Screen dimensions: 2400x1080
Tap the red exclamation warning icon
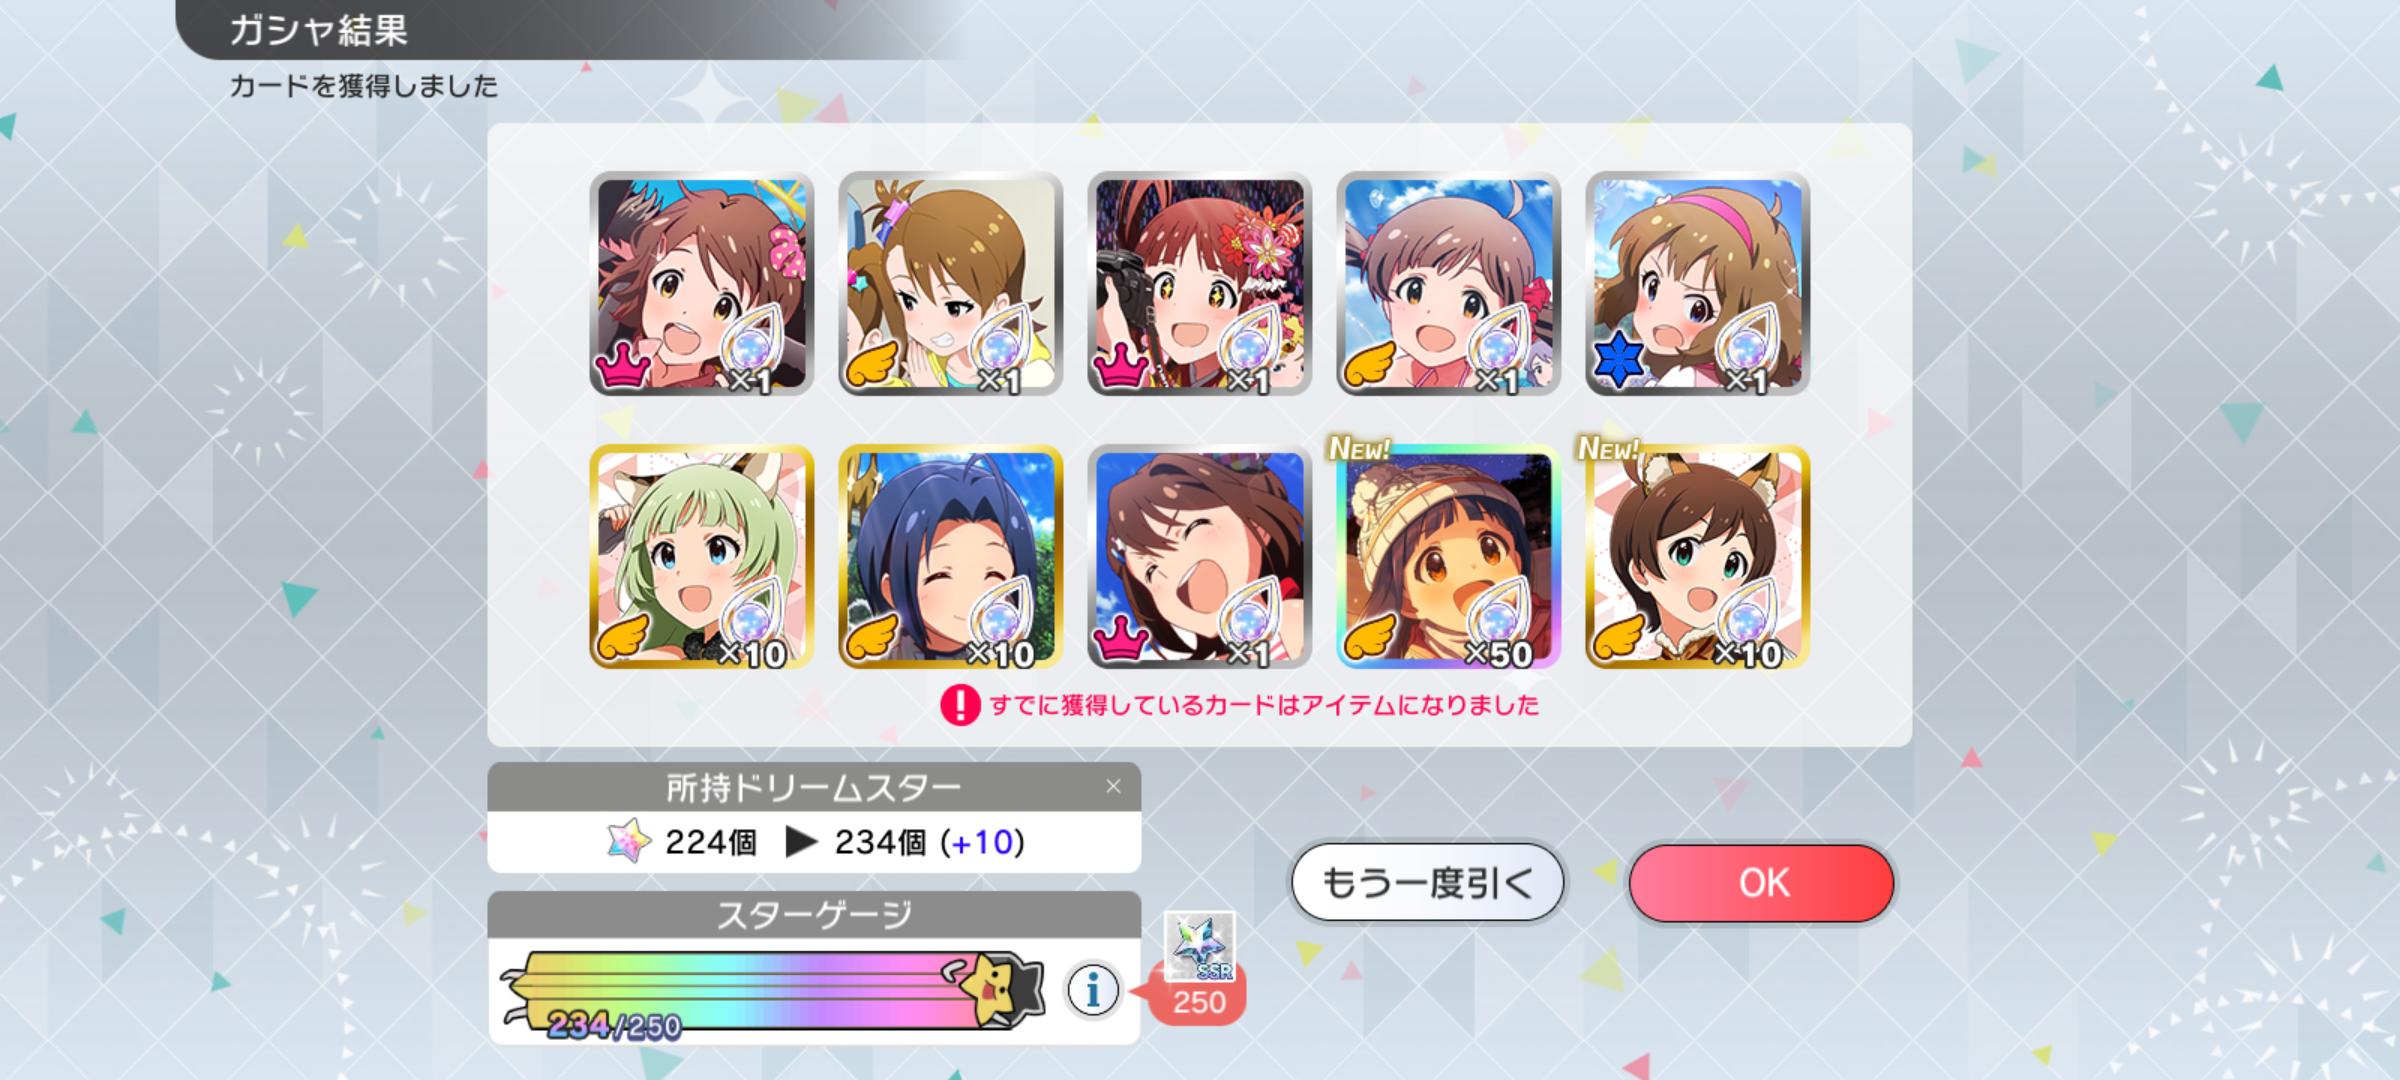tap(960, 705)
